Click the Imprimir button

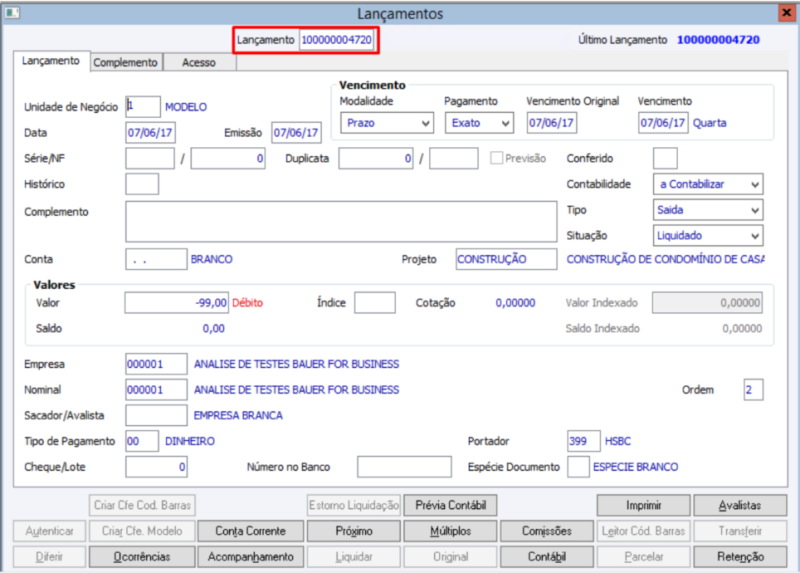pos(643,505)
